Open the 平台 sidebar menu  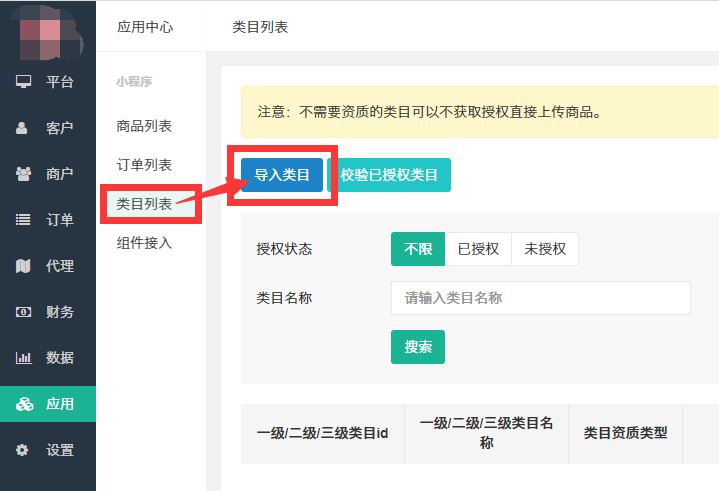(48, 82)
